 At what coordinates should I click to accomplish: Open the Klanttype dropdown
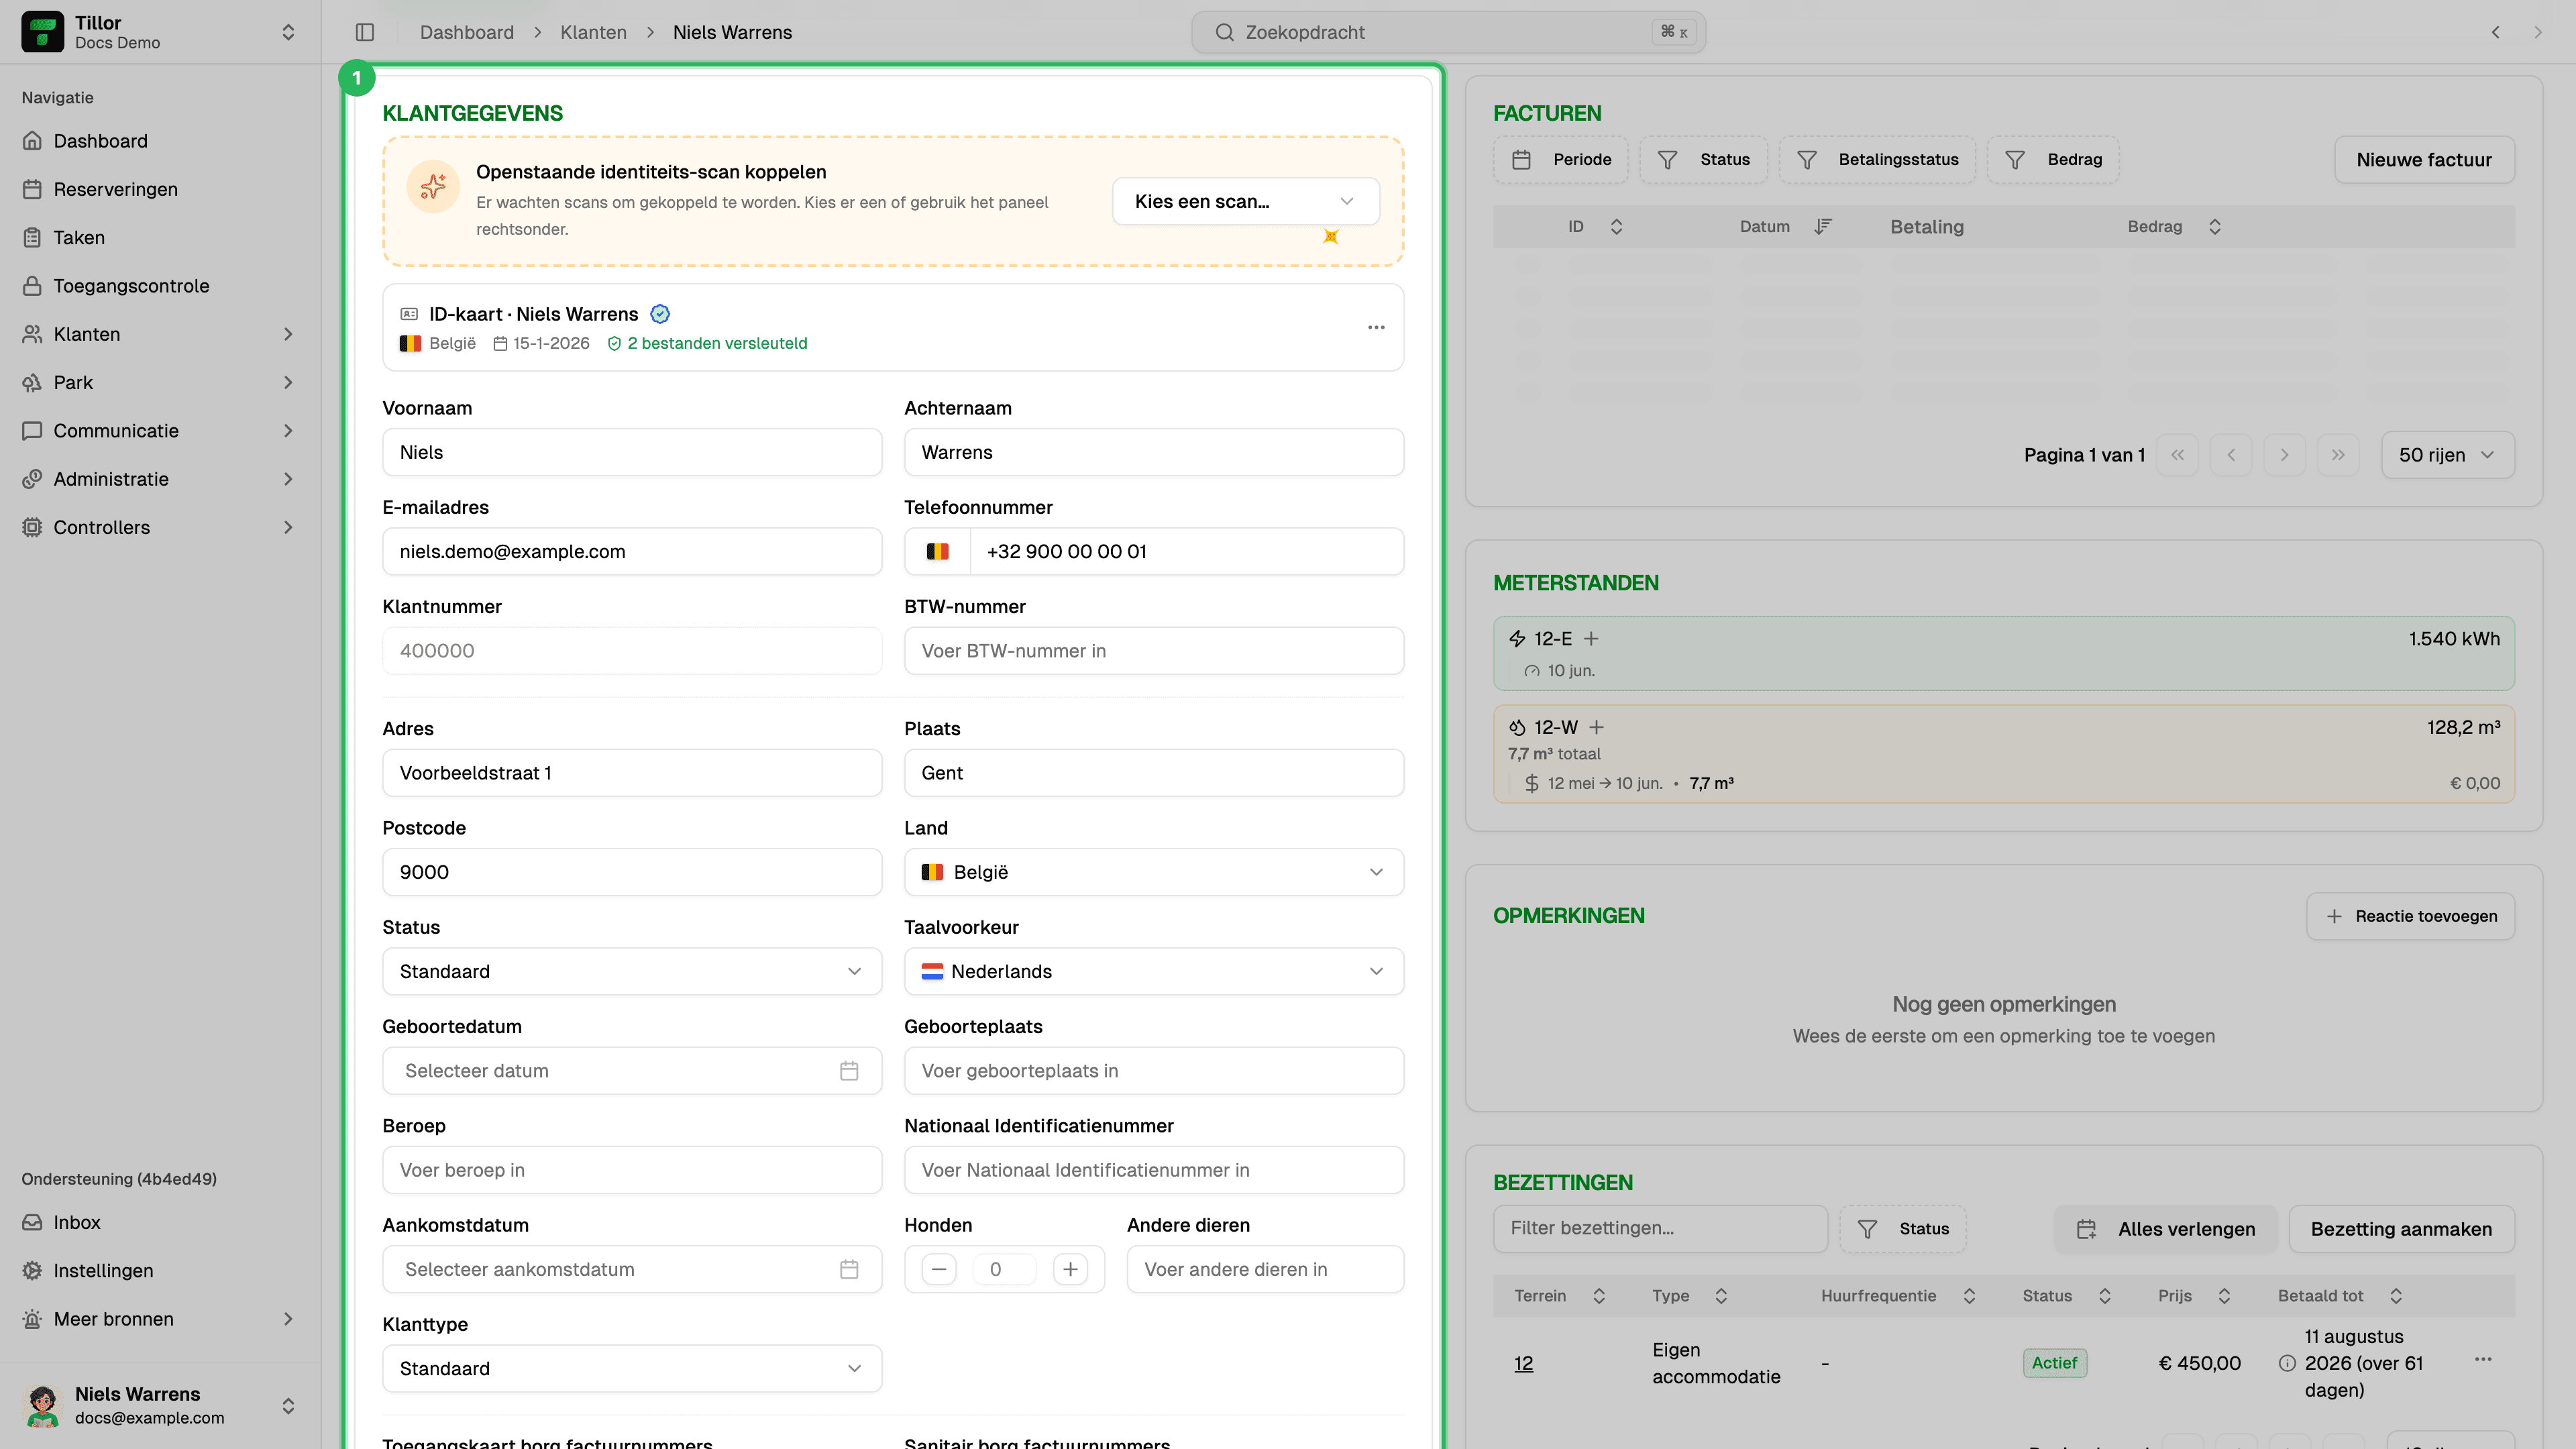point(632,1368)
